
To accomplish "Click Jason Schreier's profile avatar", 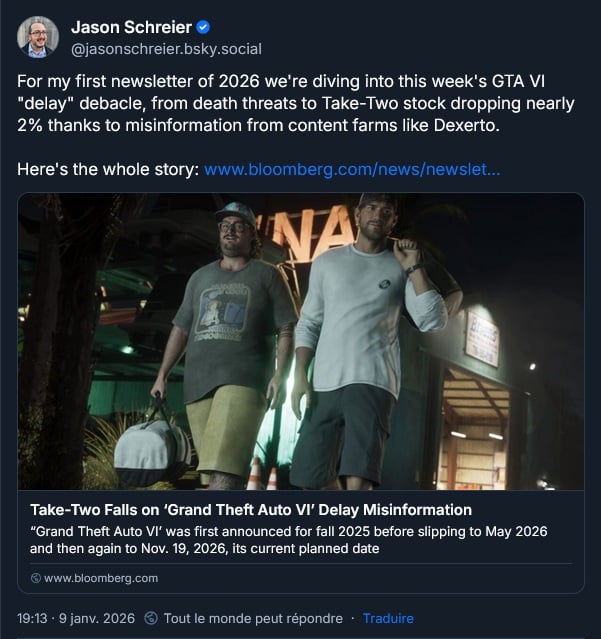I will click(38, 36).
